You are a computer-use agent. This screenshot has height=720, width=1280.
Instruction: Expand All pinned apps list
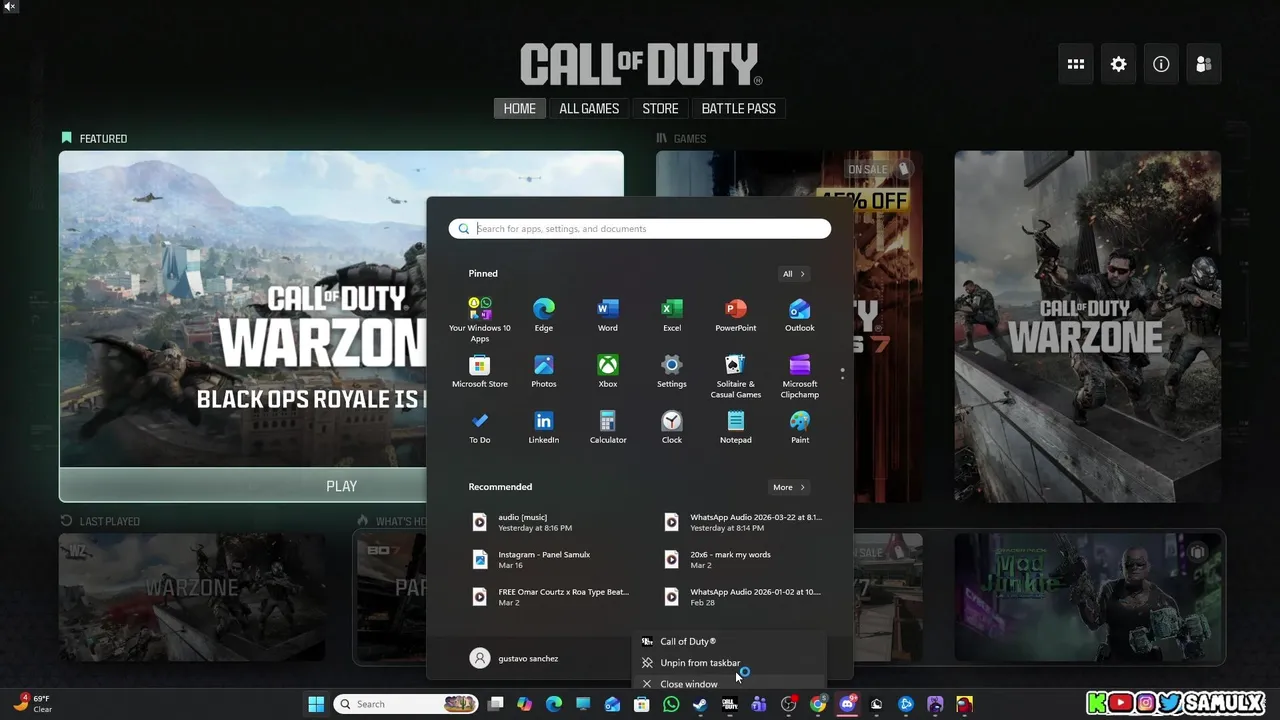(x=793, y=274)
